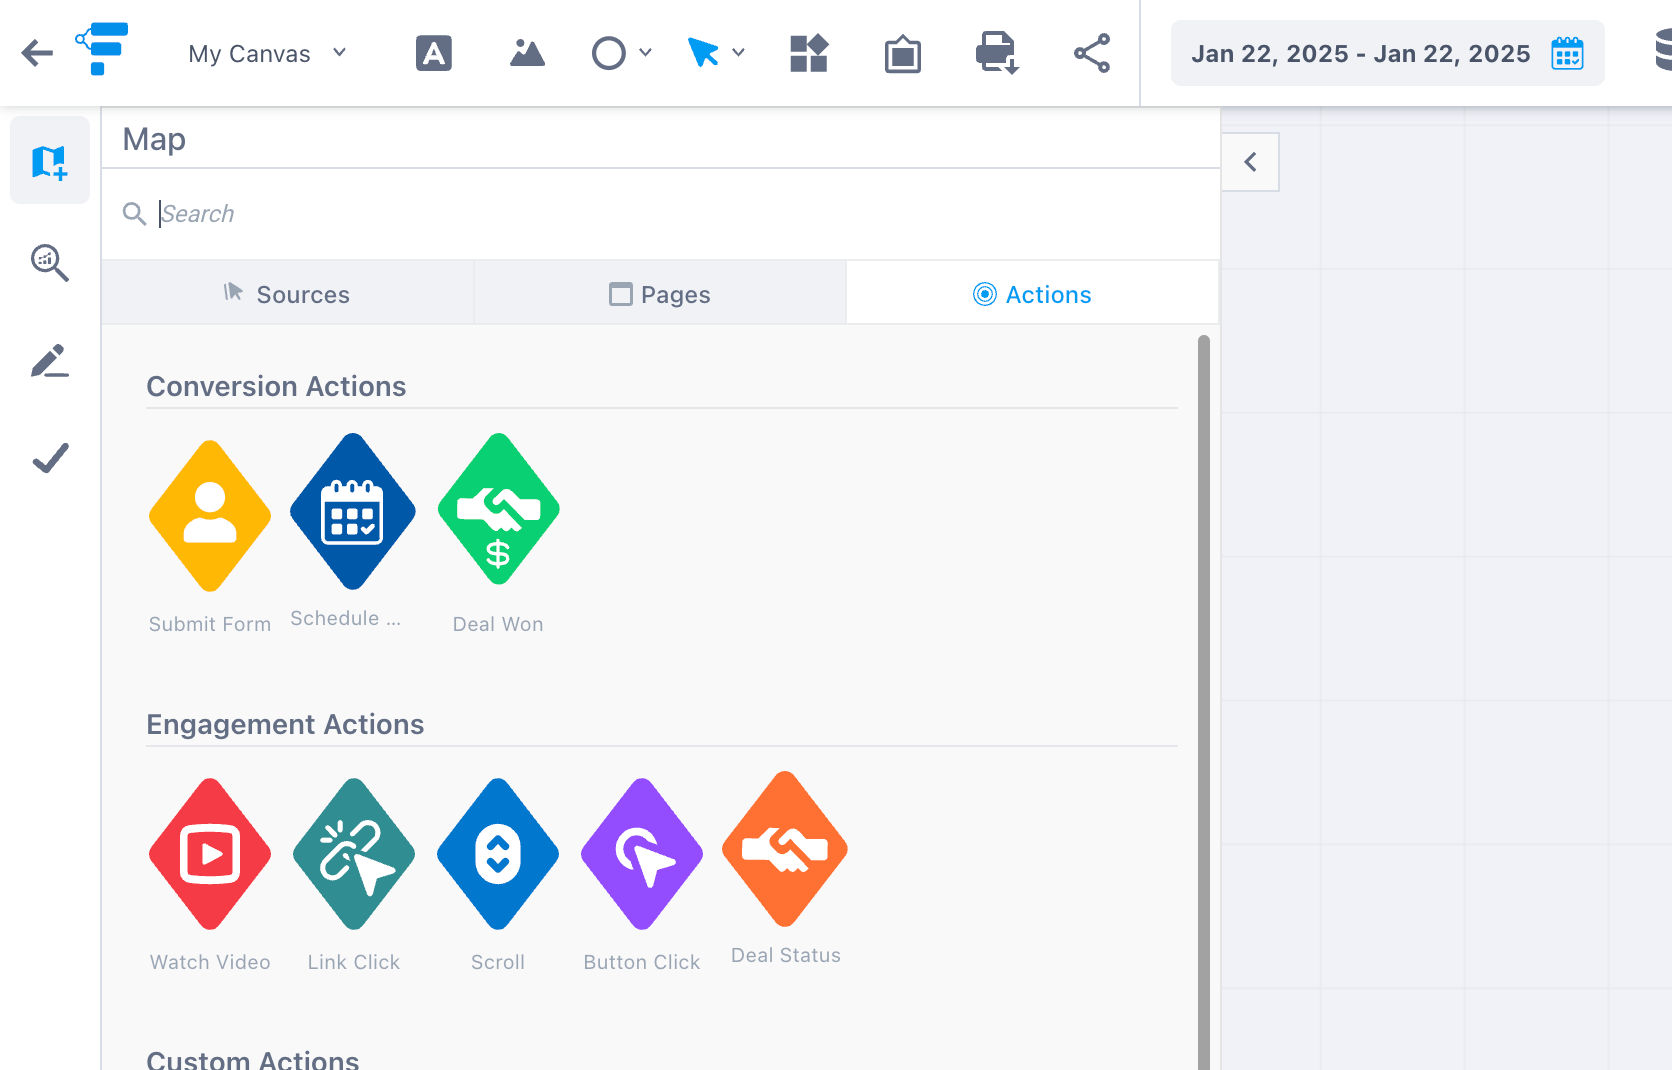Viewport: 1672px width, 1070px height.
Task: Open the checkmark sidebar icon
Action: pos(50,458)
